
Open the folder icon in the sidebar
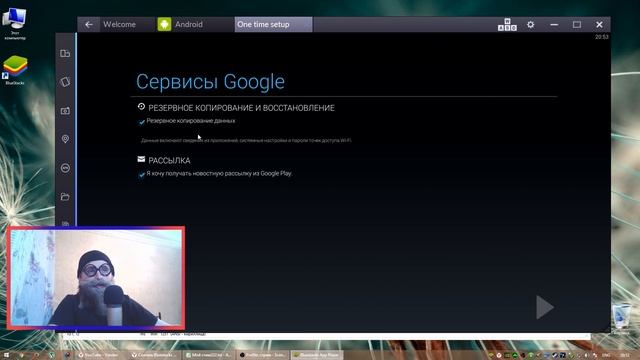(x=65, y=197)
